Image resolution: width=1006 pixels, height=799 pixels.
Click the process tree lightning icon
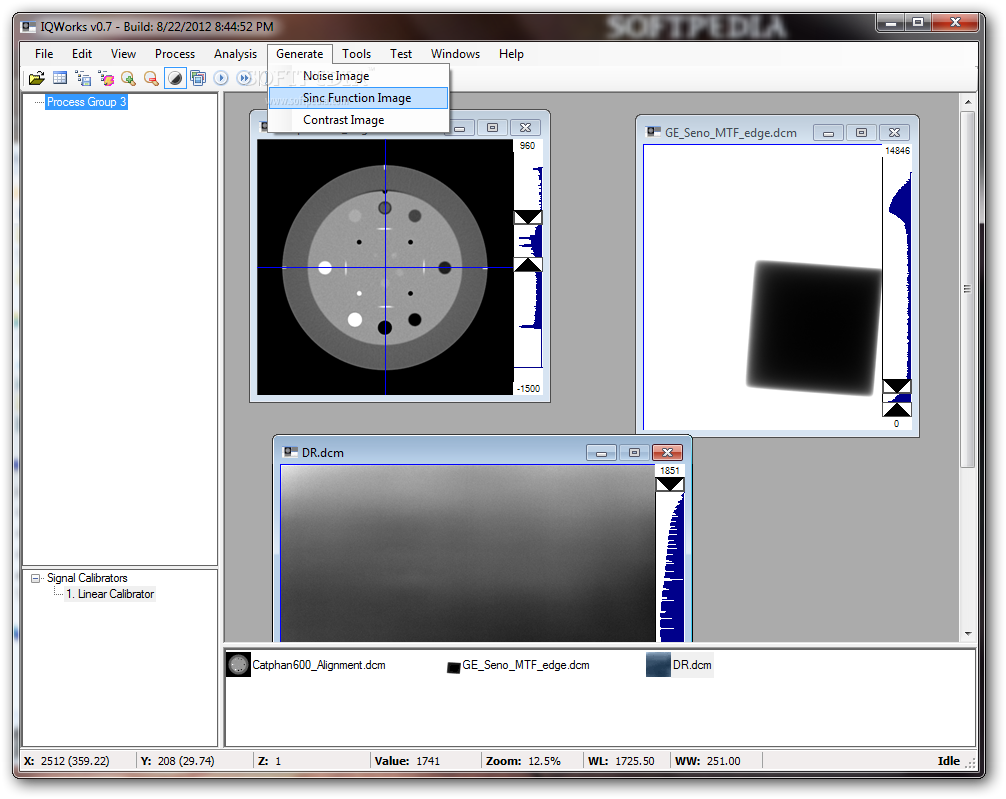pyautogui.click(x=106, y=78)
